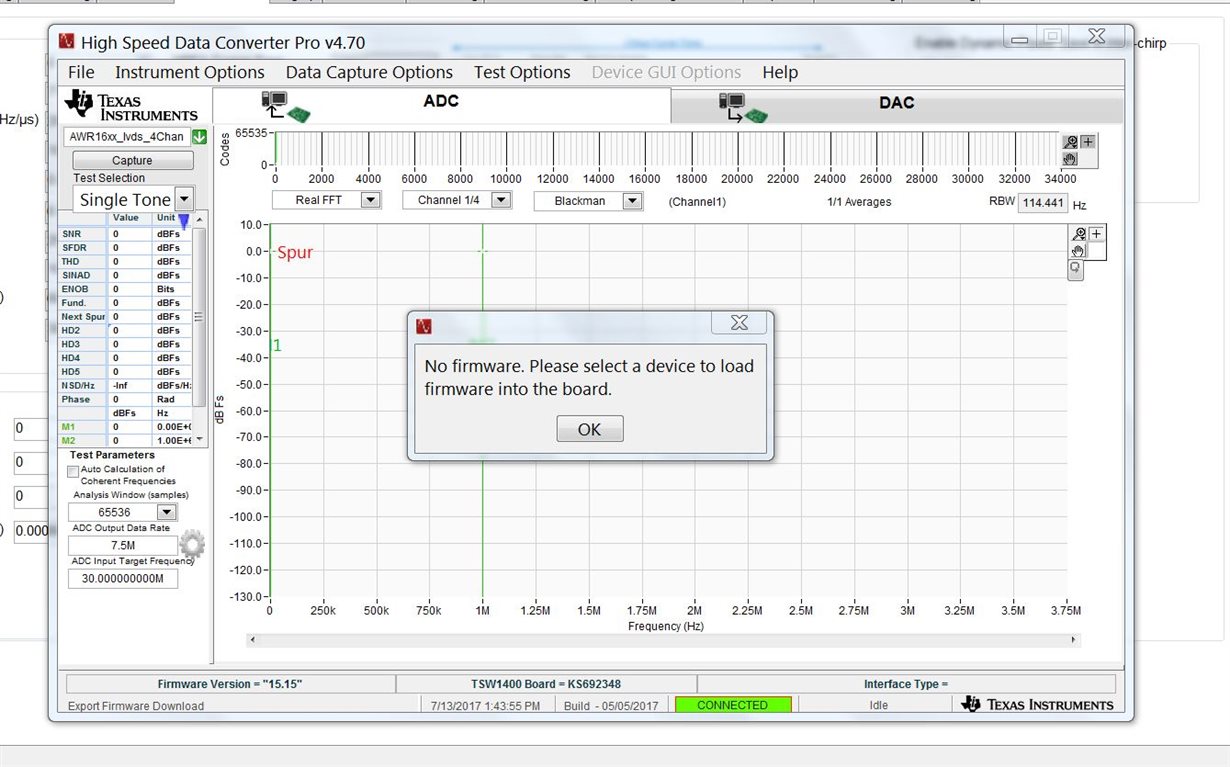Click the HD5 row in the results table

[125, 372]
